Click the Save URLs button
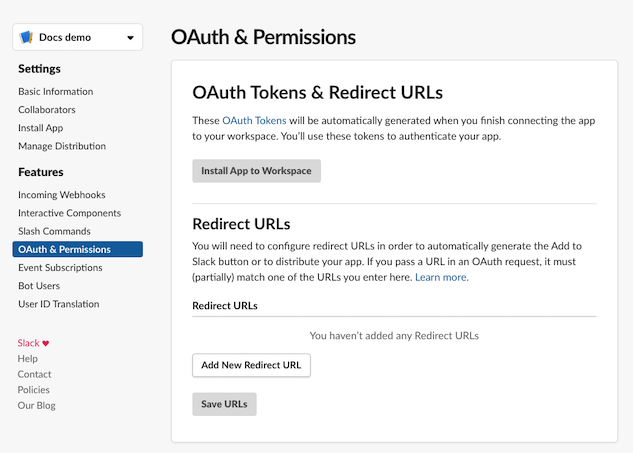The image size is (633, 453). (224, 404)
